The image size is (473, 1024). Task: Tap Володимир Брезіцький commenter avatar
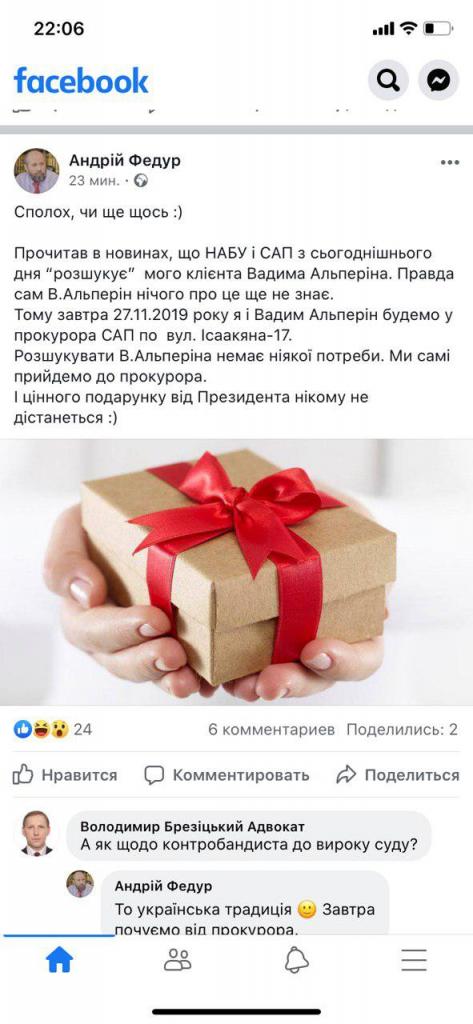point(37,833)
